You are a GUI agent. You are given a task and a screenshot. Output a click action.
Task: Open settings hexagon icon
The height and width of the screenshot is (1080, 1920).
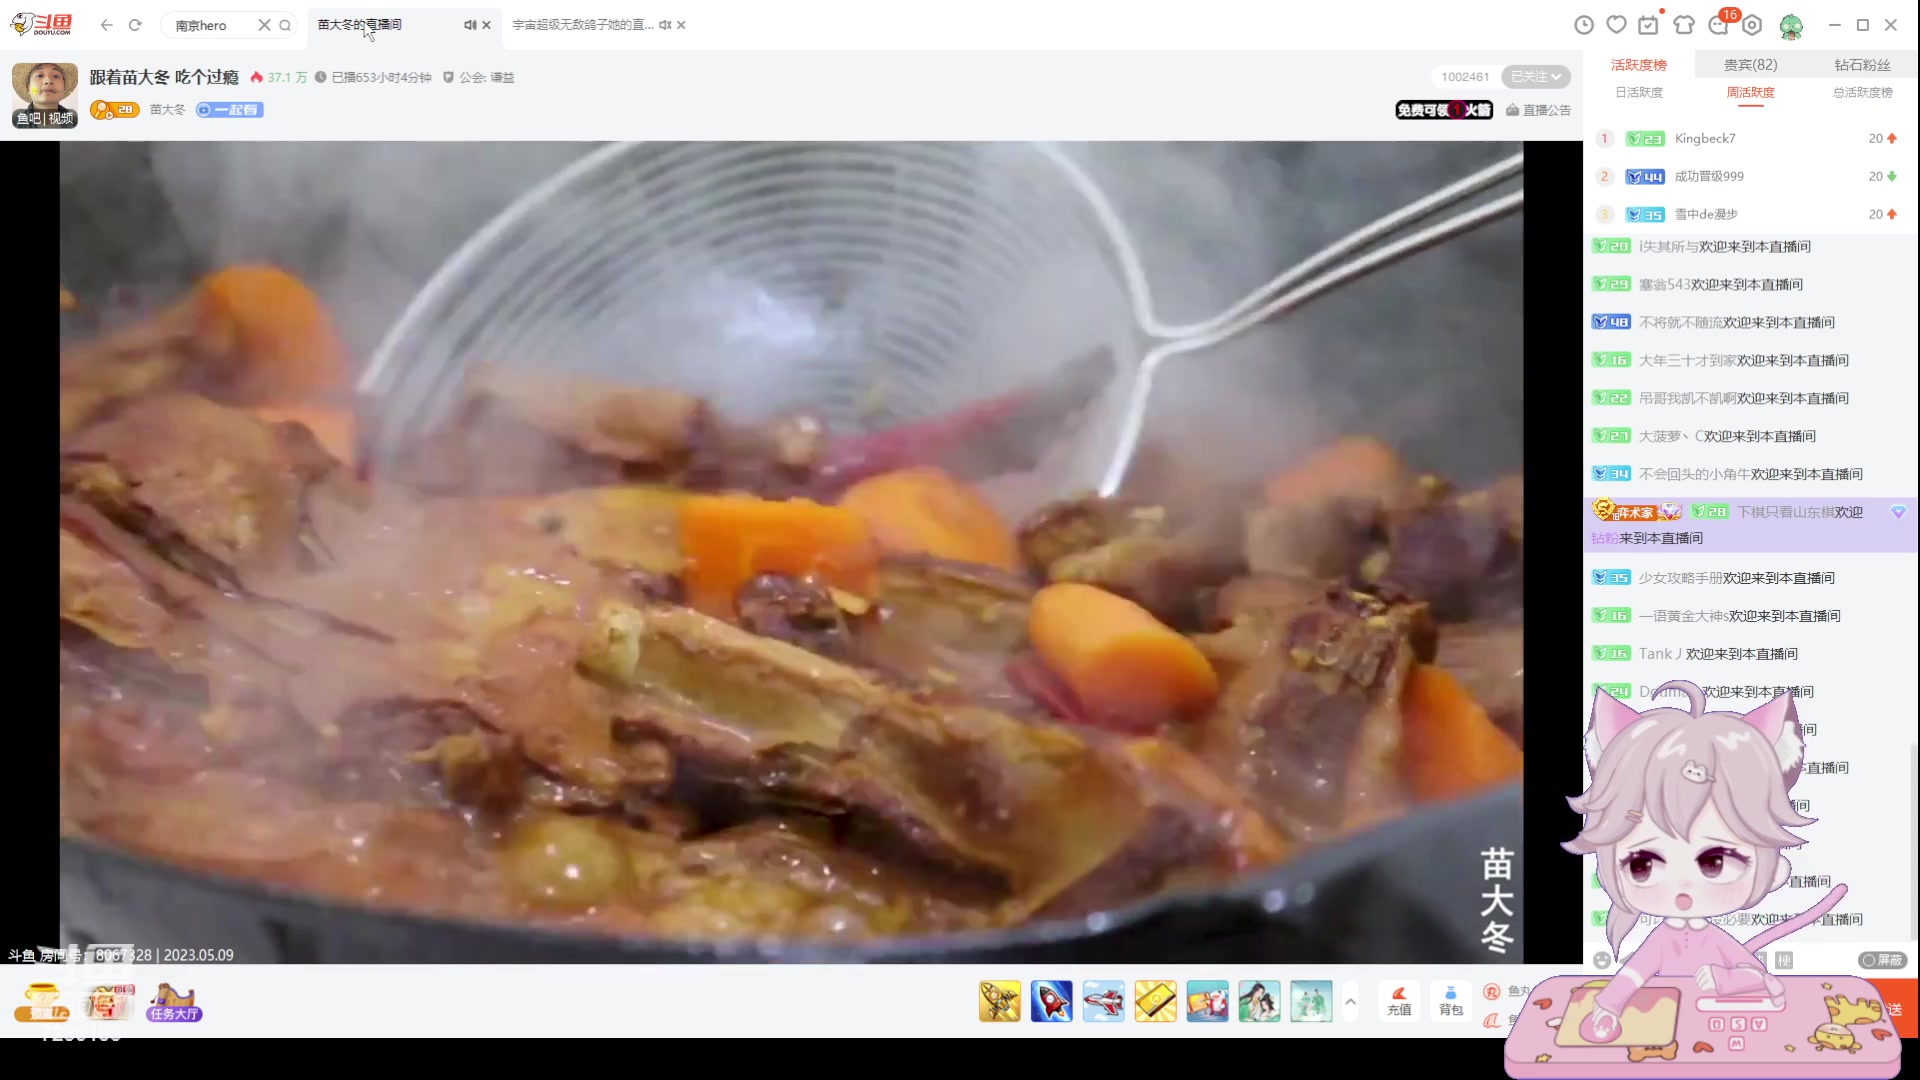[1753, 25]
